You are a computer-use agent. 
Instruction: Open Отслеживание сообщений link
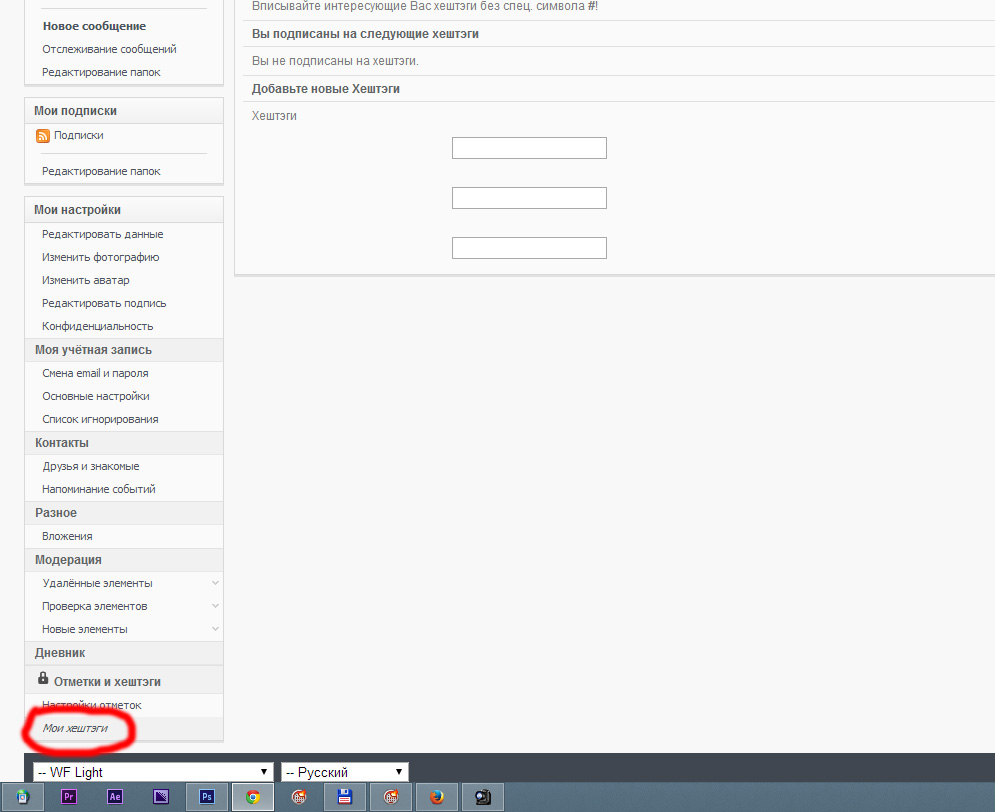(109, 49)
